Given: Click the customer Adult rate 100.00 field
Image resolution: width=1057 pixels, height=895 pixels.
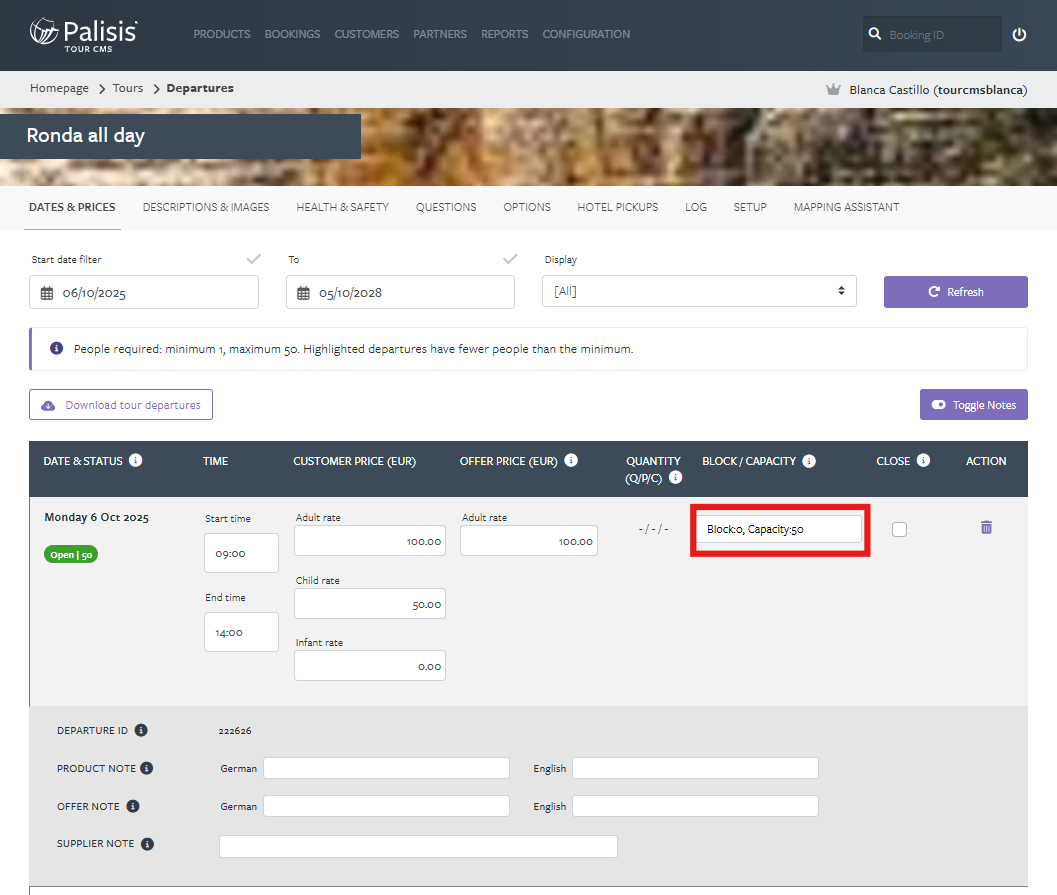Looking at the screenshot, I should [369, 541].
